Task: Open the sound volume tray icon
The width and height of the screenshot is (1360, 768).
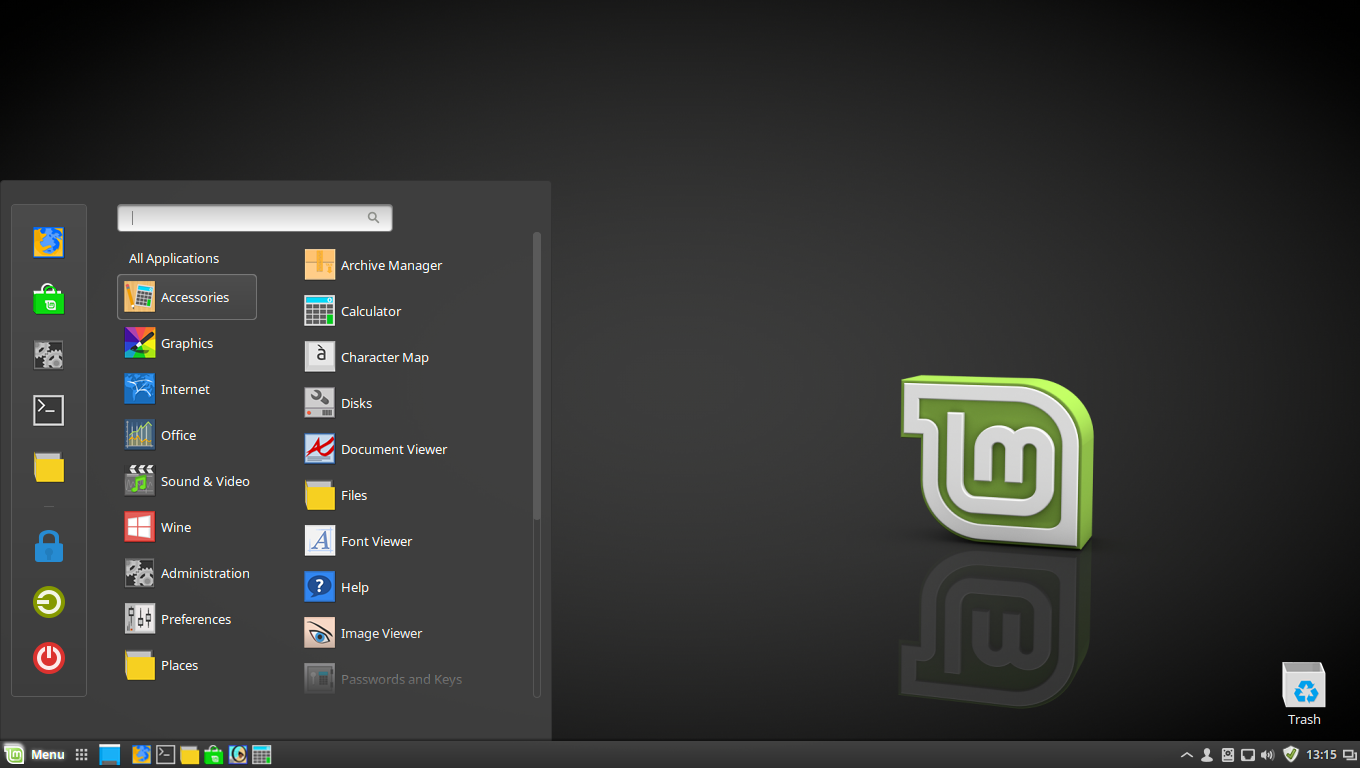Action: pos(1268,755)
